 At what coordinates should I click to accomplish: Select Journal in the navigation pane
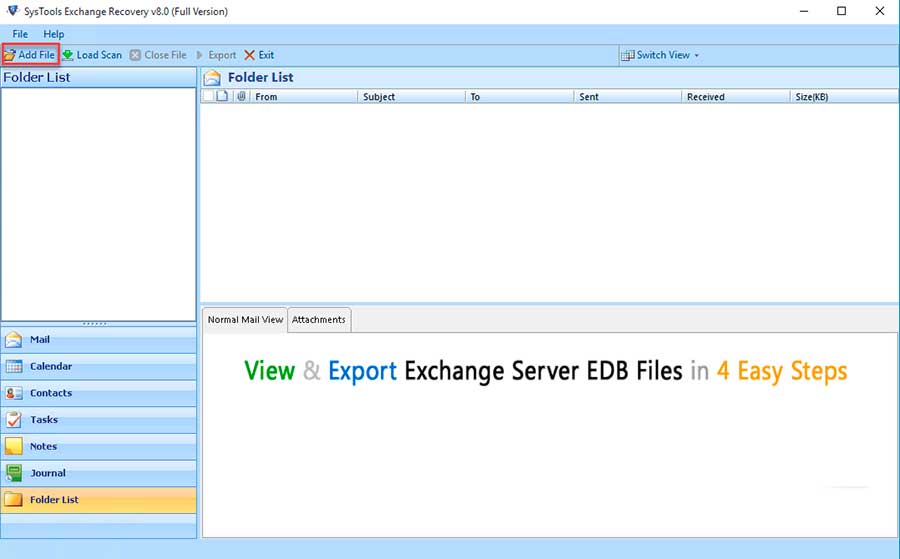[x=99, y=473]
